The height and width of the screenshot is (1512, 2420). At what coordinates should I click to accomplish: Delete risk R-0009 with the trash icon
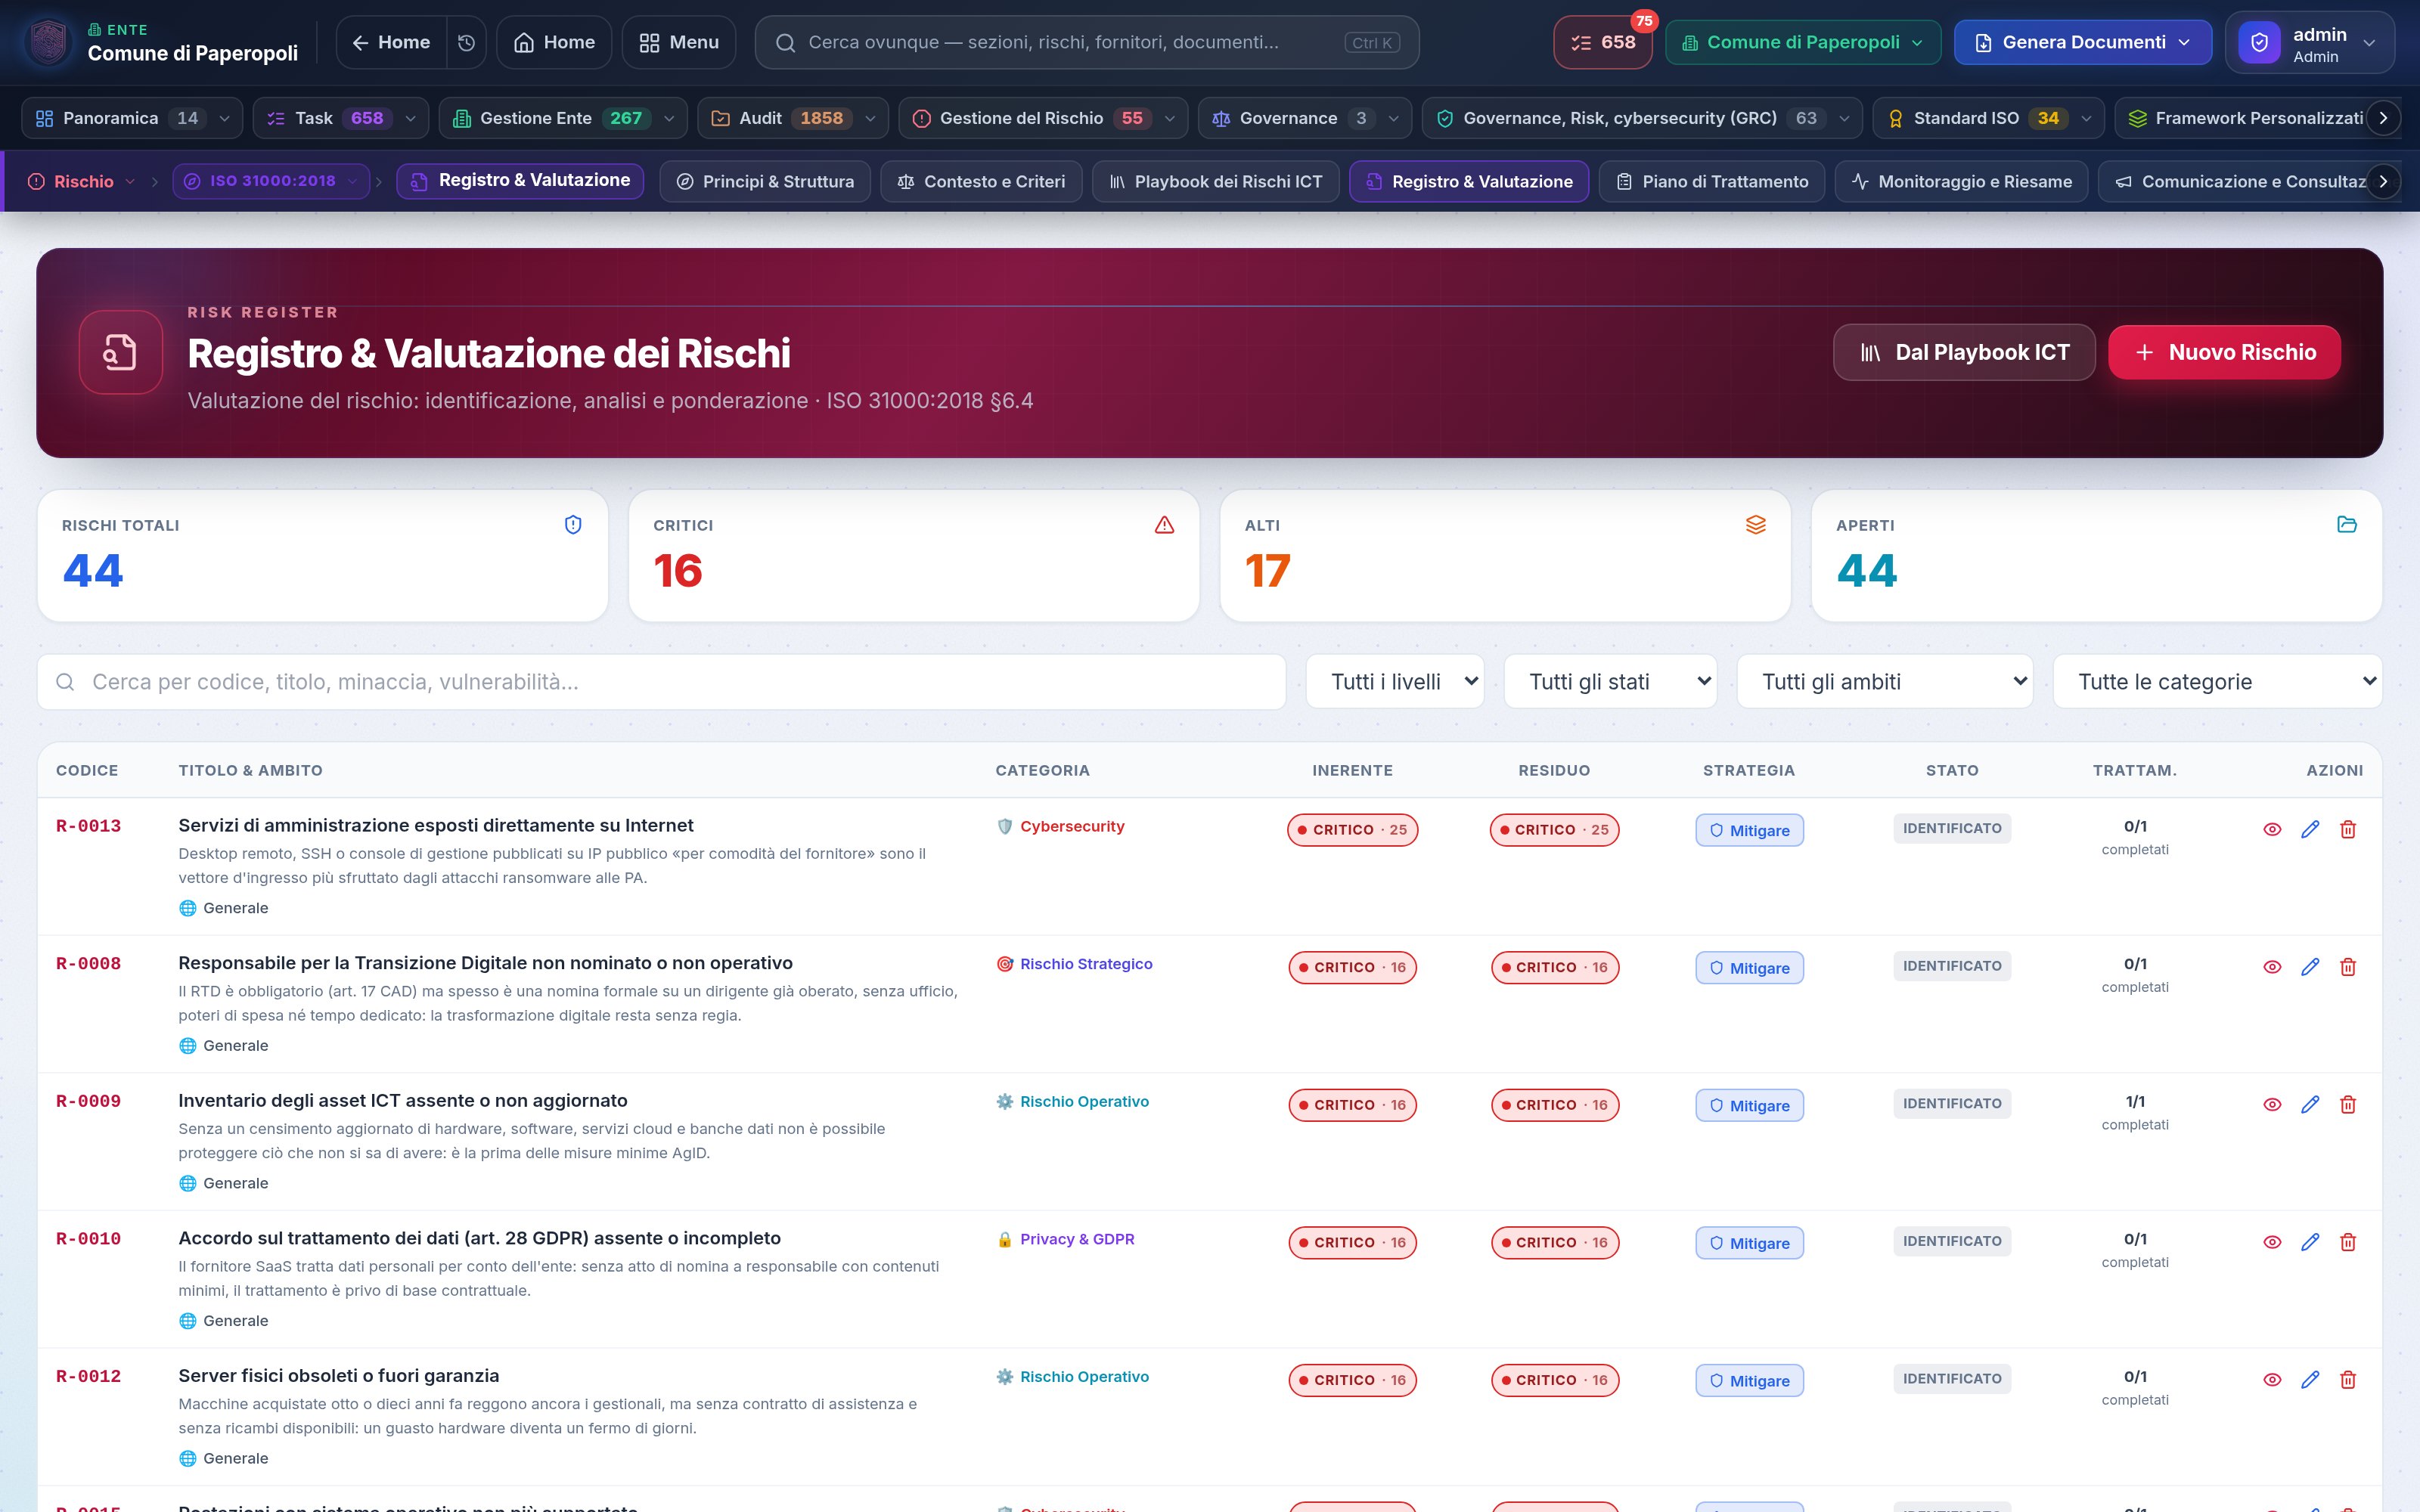[2348, 1105]
